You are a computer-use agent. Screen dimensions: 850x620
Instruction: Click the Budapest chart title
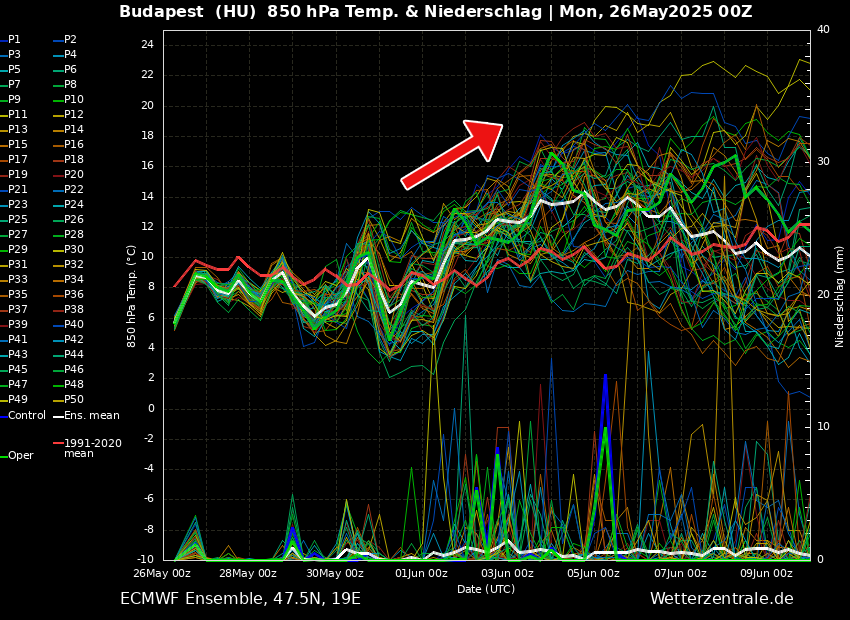coord(435,12)
